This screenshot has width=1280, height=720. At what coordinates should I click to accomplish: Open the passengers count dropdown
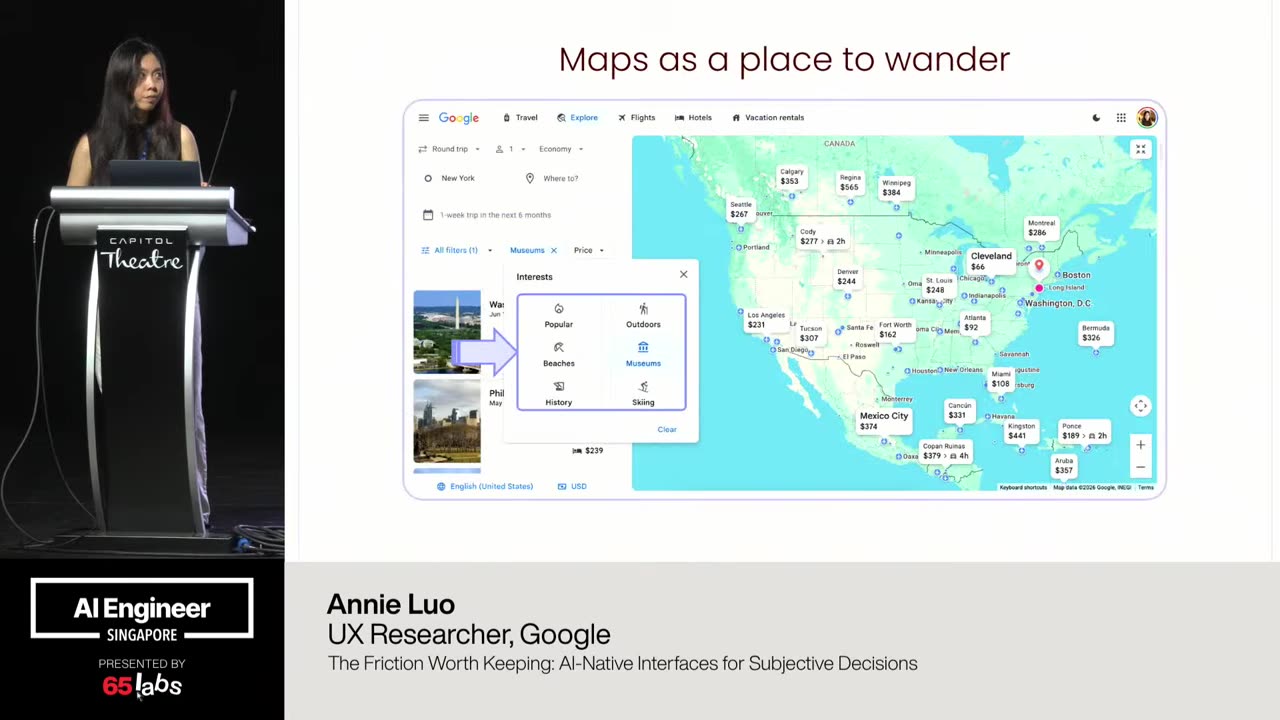click(511, 149)
